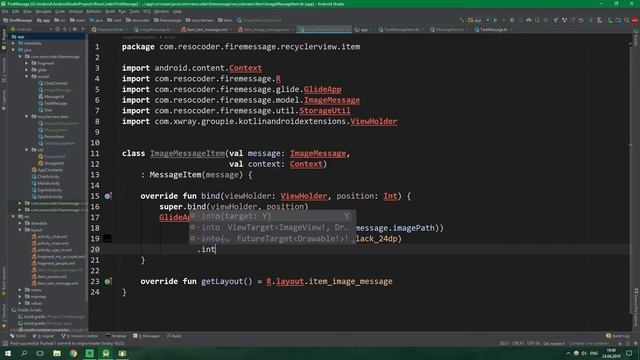Open the Refactor menu
Screen dimensions: 640x360
tap(93, 11)
